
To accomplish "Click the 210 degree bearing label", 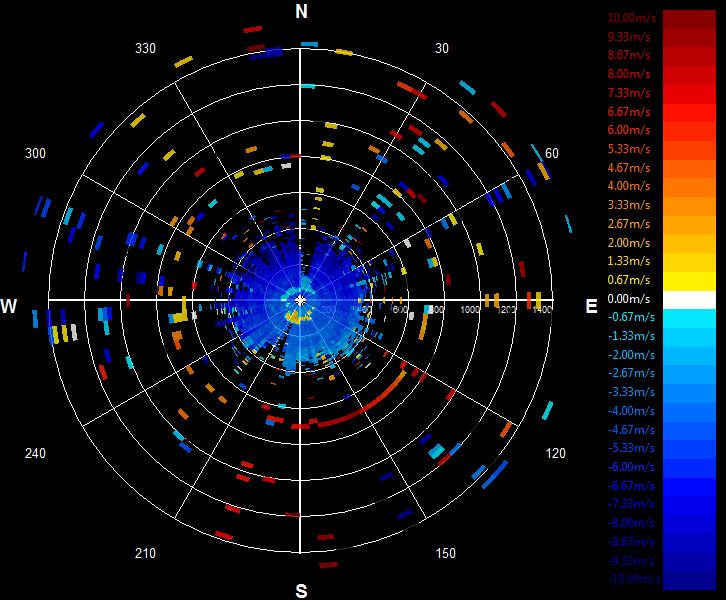I will pos(145,553).
